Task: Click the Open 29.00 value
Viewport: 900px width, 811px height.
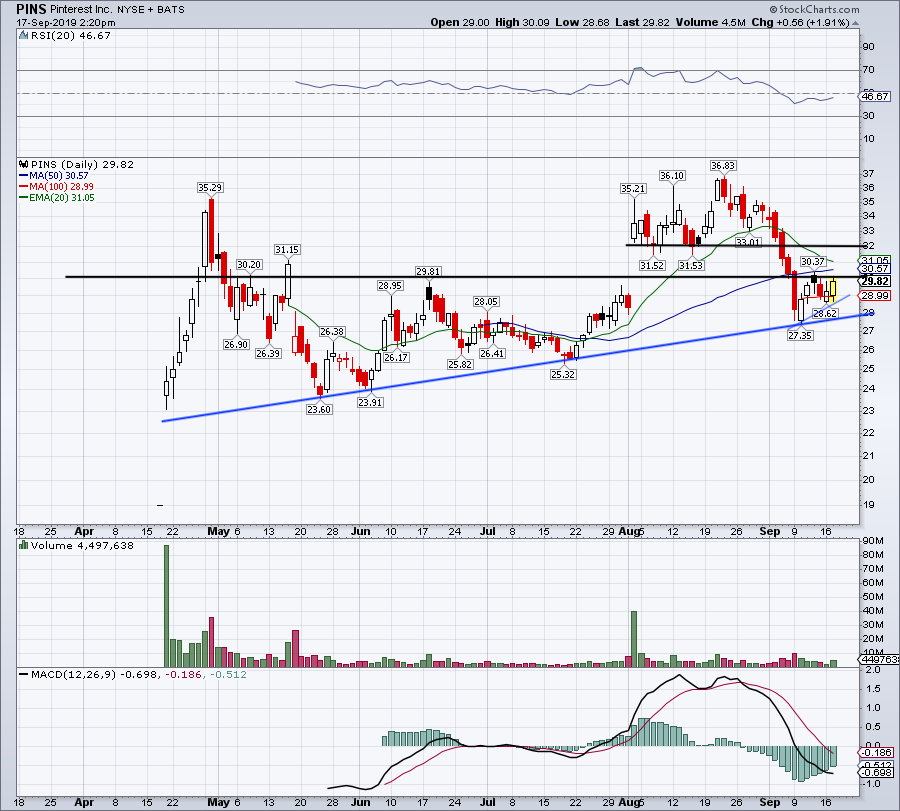Action: coord(460,22)
